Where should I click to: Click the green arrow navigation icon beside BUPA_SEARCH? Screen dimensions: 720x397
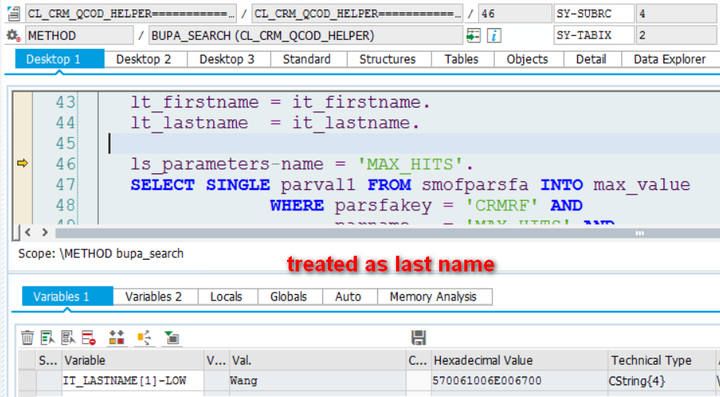tap(473, 36)
